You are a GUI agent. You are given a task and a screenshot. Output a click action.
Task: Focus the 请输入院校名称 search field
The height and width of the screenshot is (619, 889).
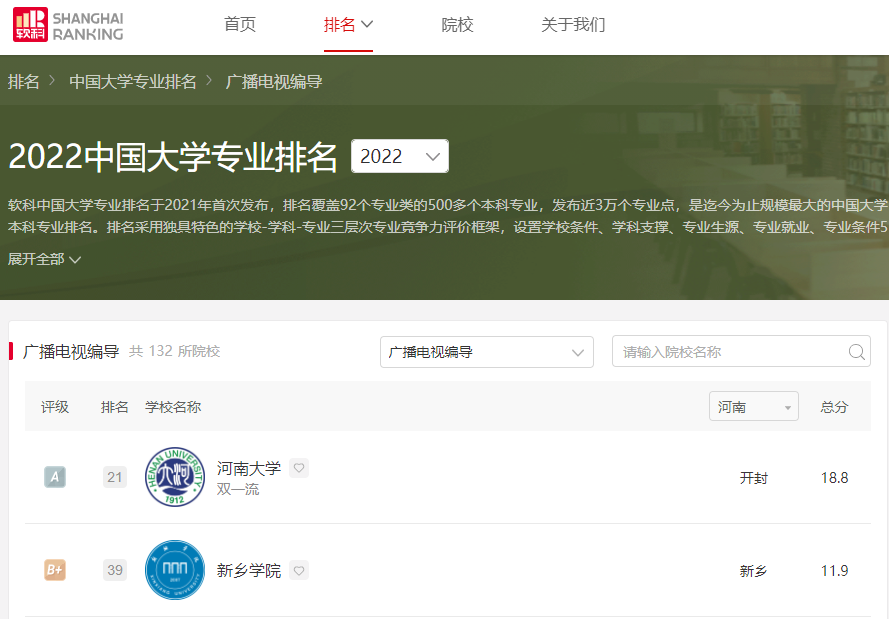(x=741, y=351)
